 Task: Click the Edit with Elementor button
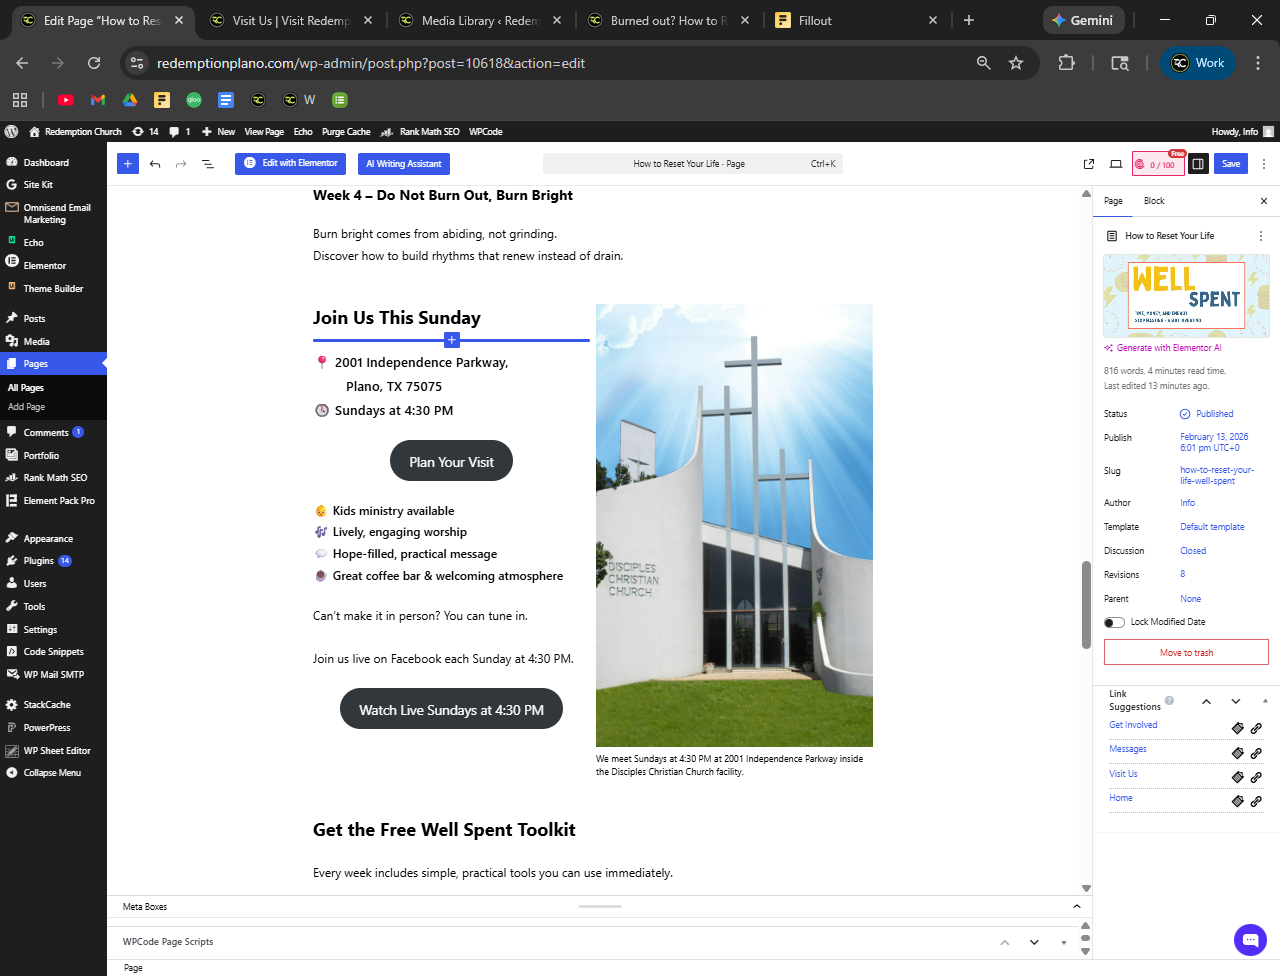(291, 163)
